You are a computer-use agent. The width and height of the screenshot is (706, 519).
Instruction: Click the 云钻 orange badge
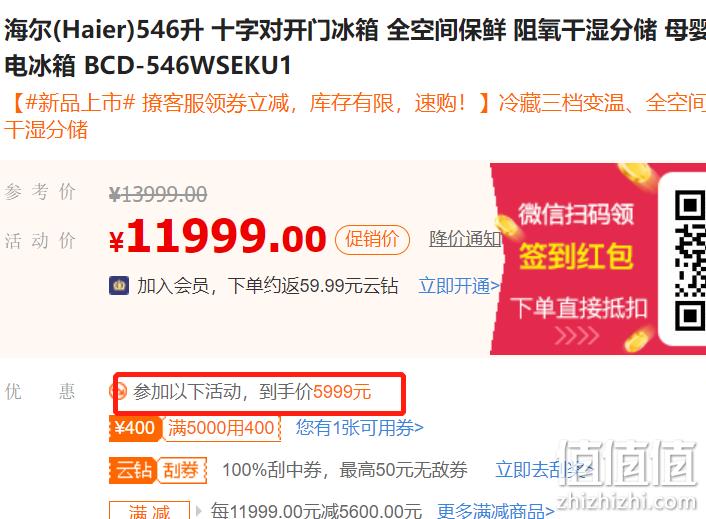[x=132, y=470]
